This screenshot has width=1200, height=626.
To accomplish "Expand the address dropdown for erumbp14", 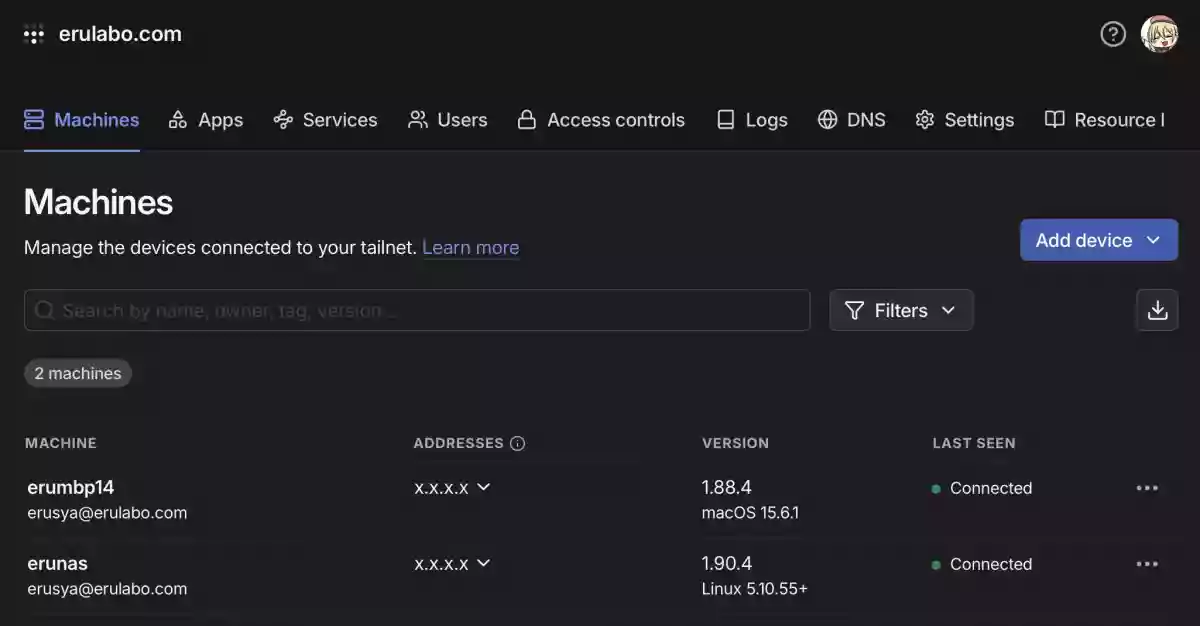I will tap(483, 487).
